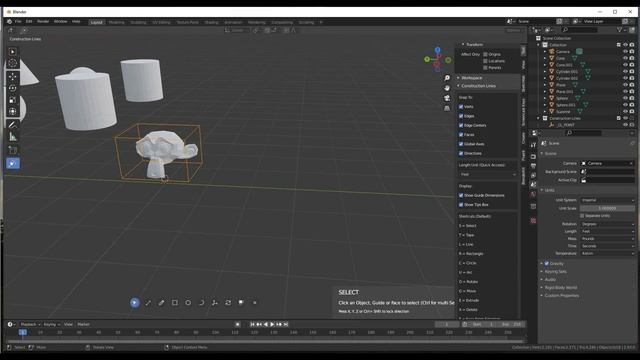Screen dimensions: 640x360
Task: Uncheck the Edge Centers snap checkbox
Action: 461,125
